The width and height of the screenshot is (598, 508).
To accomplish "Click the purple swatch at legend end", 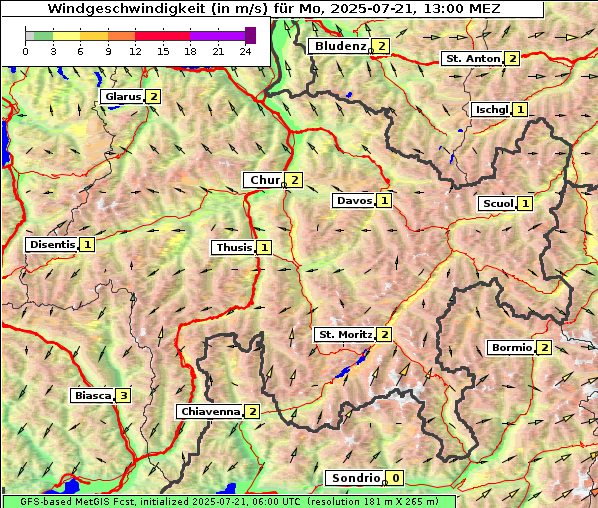I will click(x=250, y=35).
